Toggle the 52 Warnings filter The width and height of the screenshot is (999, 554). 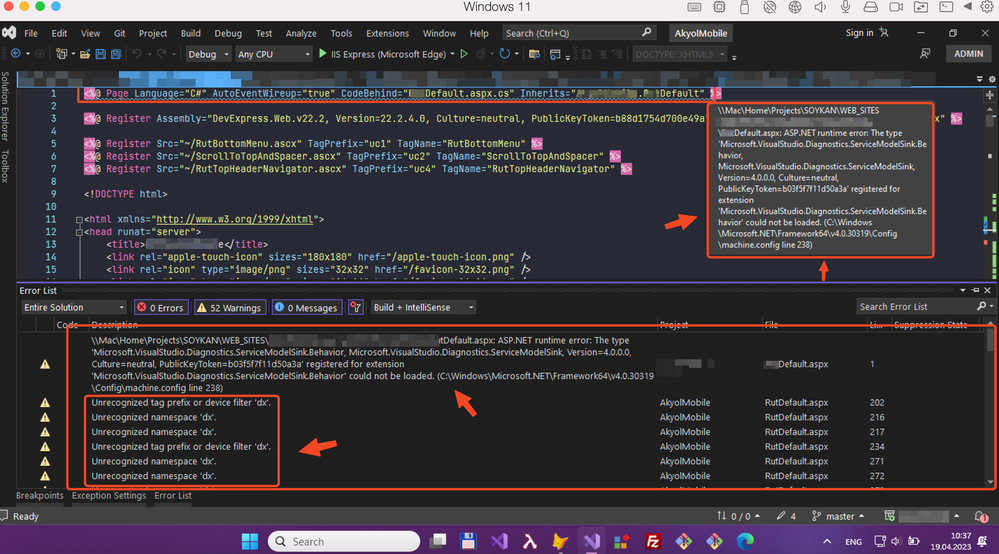(x=230, y=308)
